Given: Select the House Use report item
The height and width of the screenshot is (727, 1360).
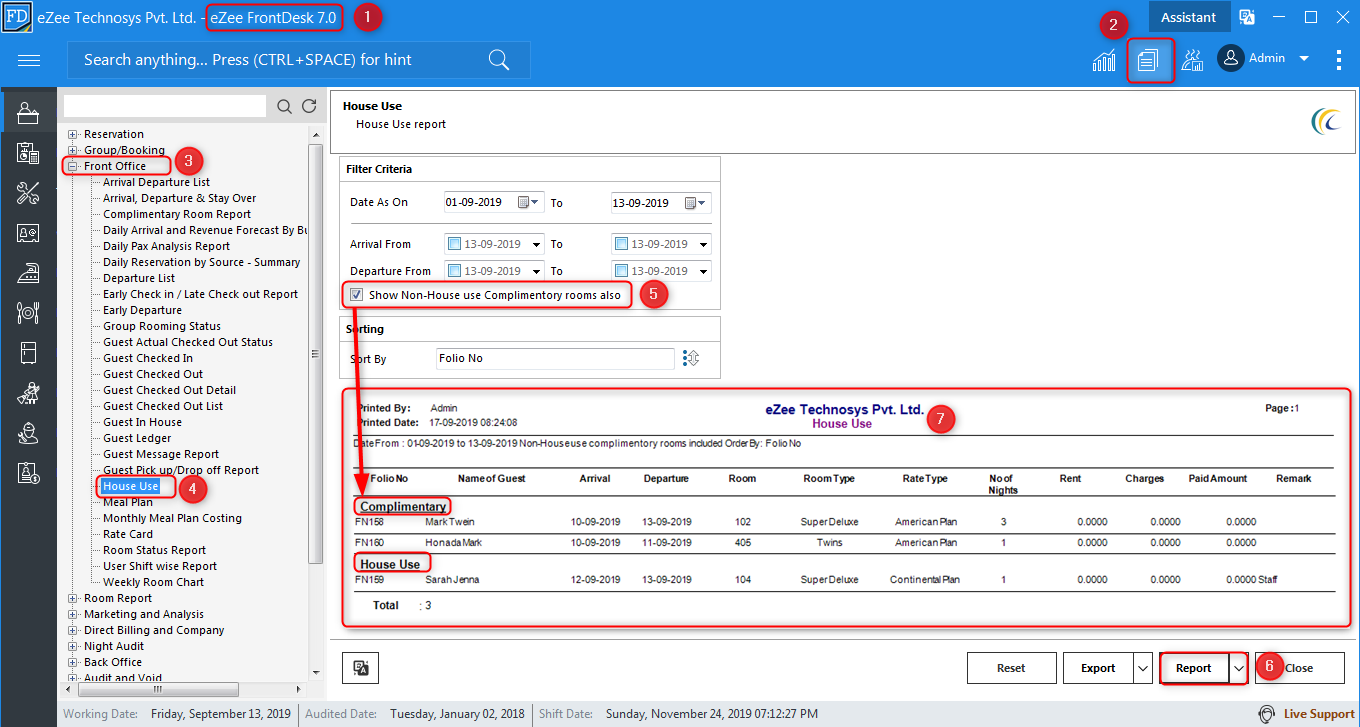Looking at the screenshot, I should [131, 486].
